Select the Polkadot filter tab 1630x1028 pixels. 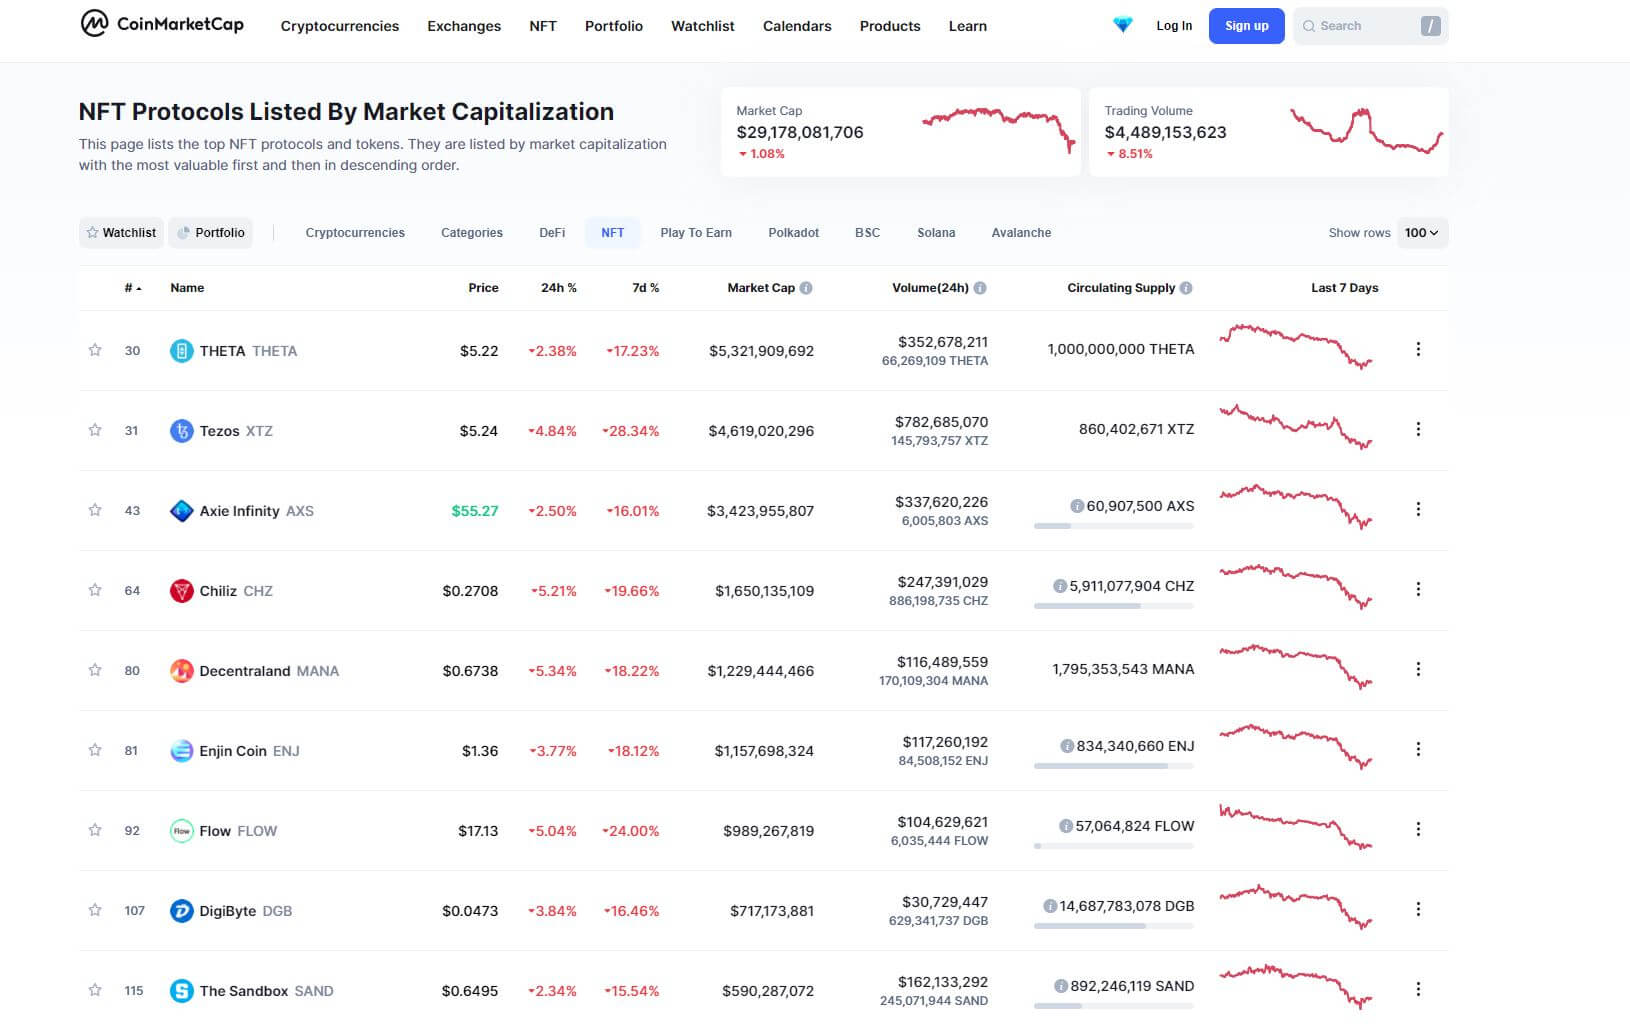(x=793, y=233)
